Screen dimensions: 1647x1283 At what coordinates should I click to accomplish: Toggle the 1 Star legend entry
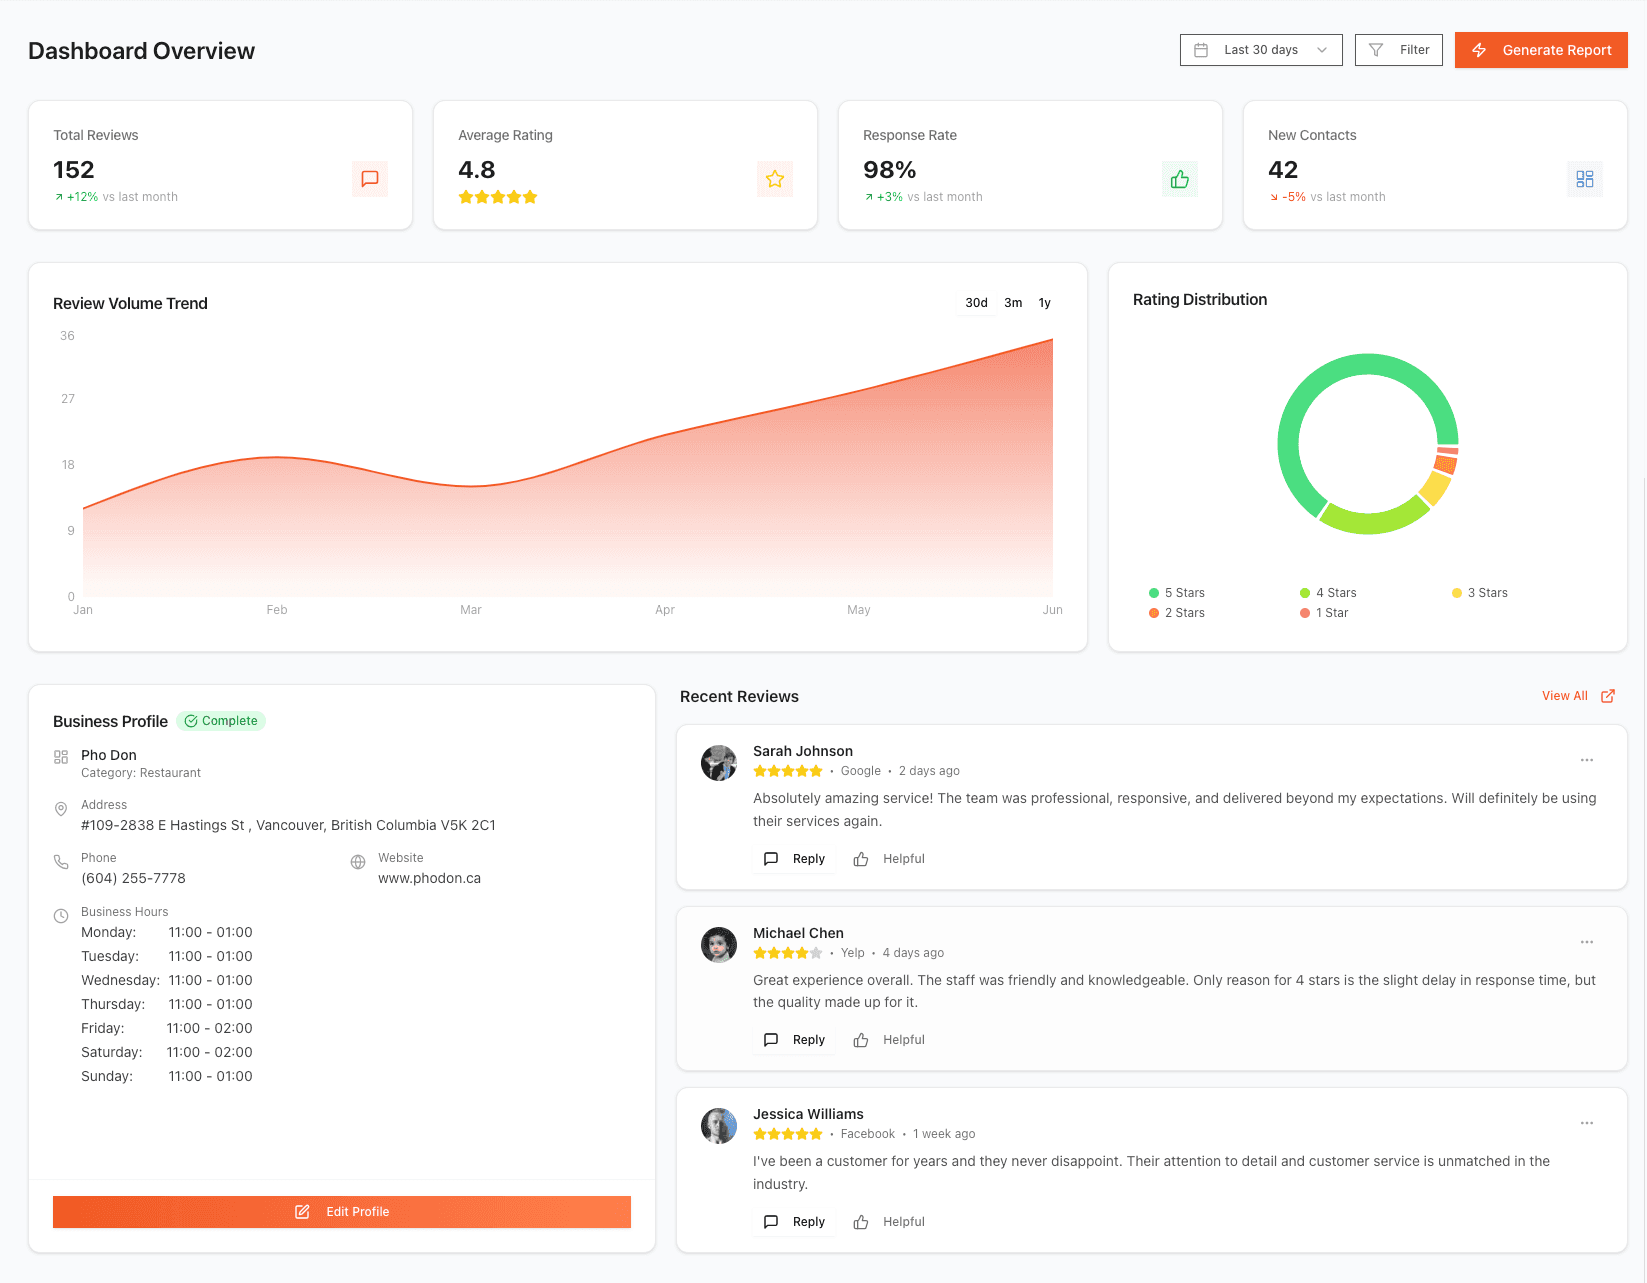(1324, 613)
